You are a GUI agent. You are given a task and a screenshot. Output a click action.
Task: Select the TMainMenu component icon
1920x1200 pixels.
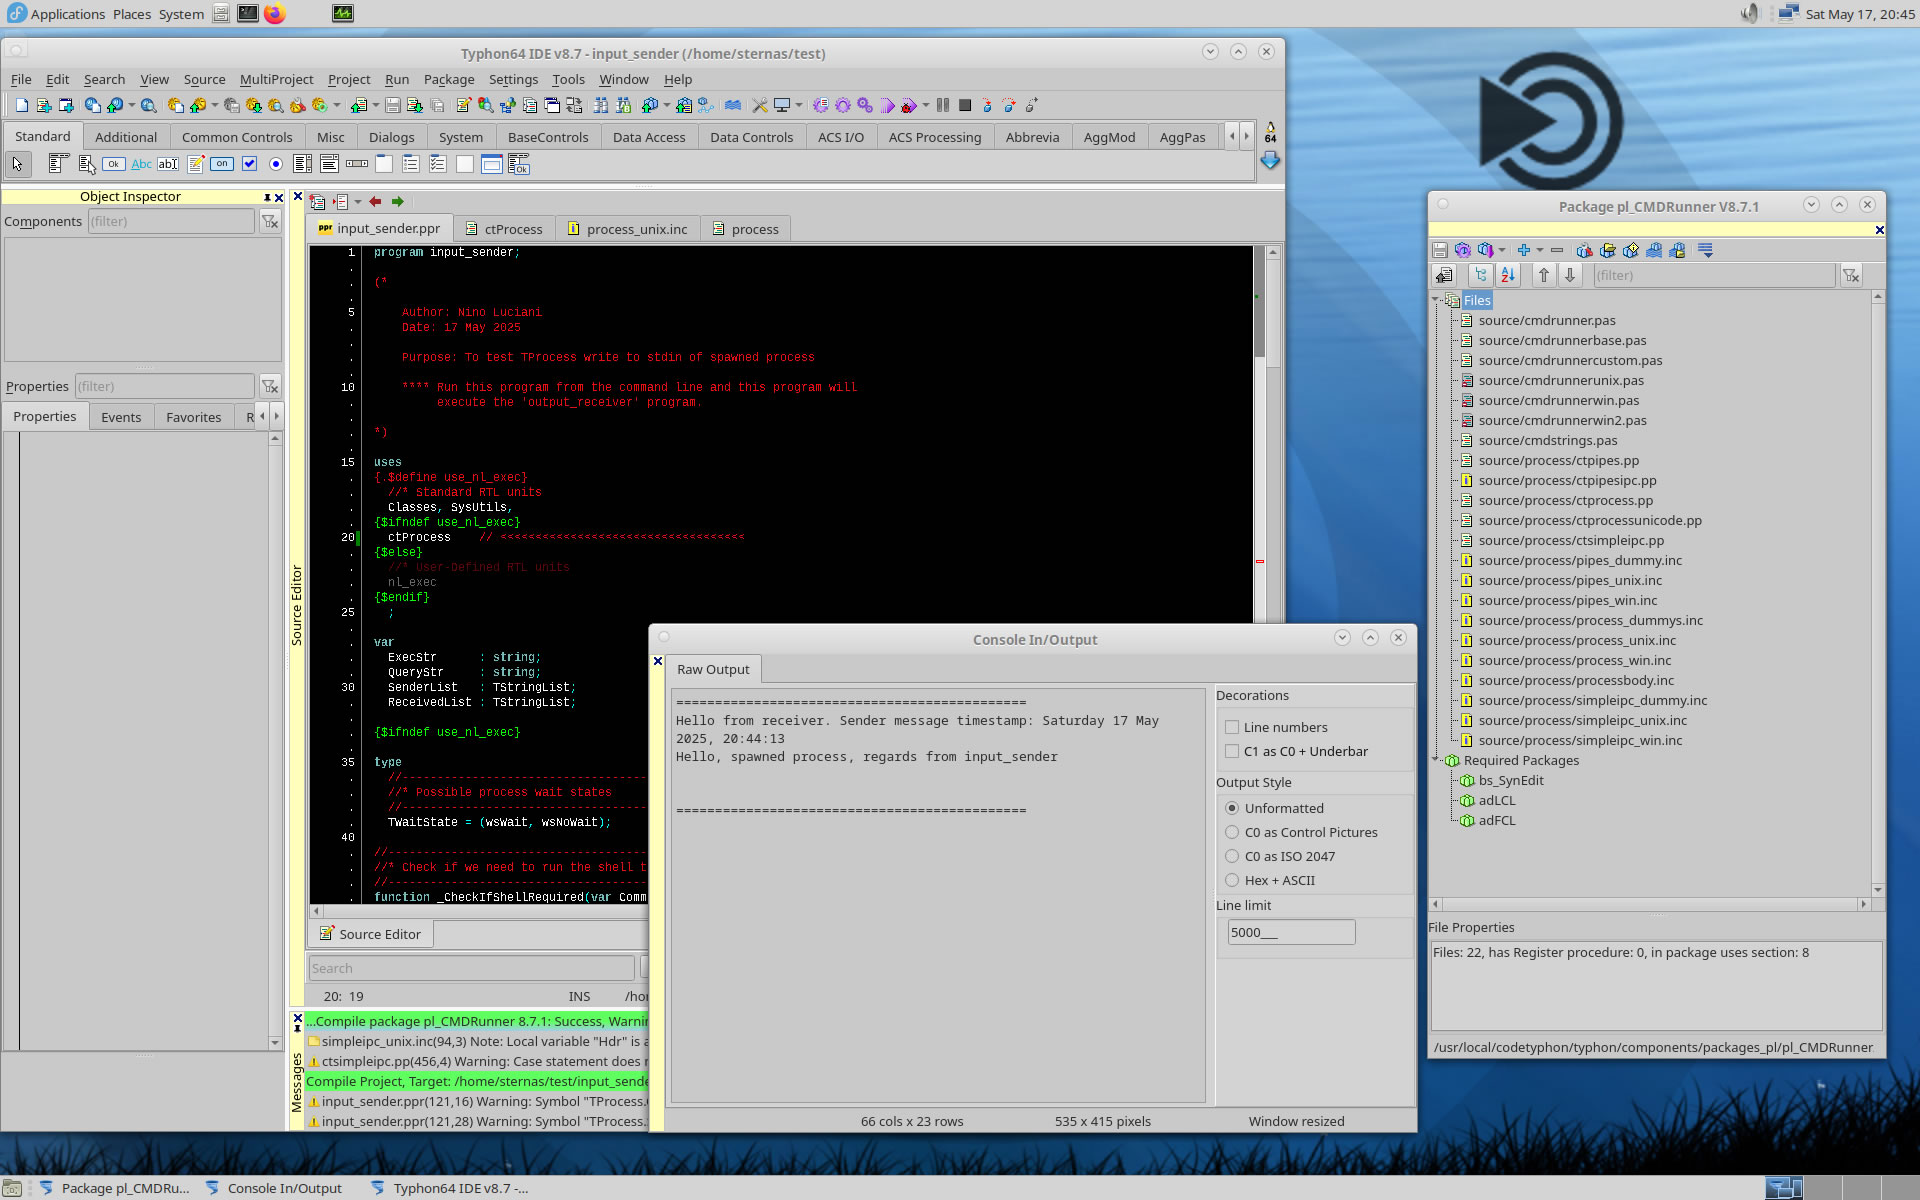point(58,164)
